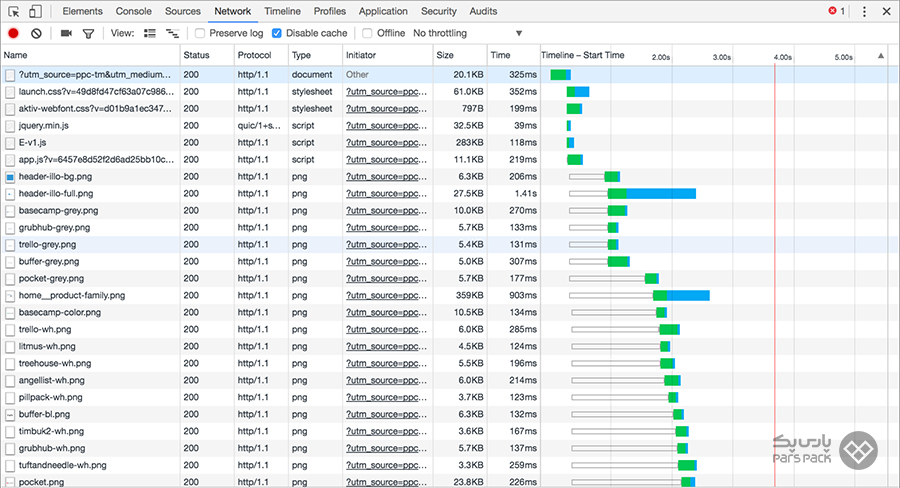Clear the network log

(36, 33)
